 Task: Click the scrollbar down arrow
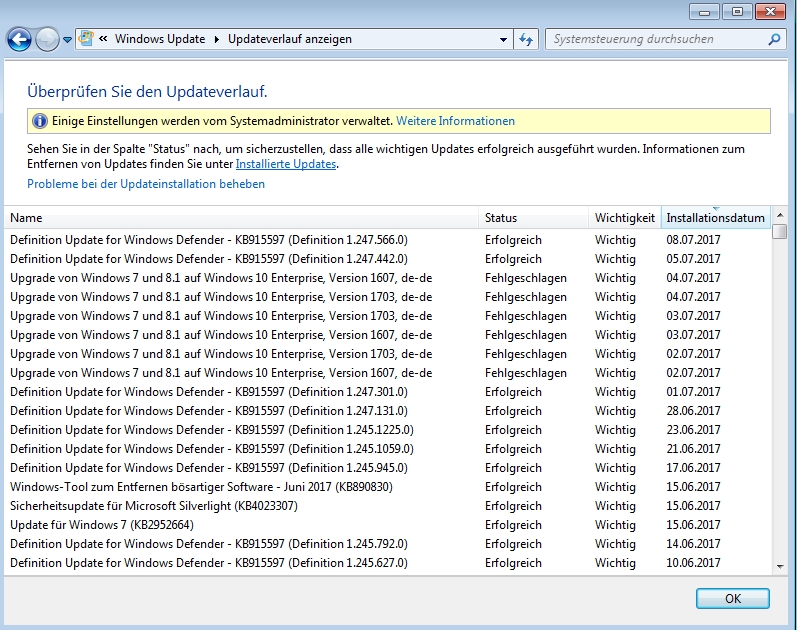[780, 566]
